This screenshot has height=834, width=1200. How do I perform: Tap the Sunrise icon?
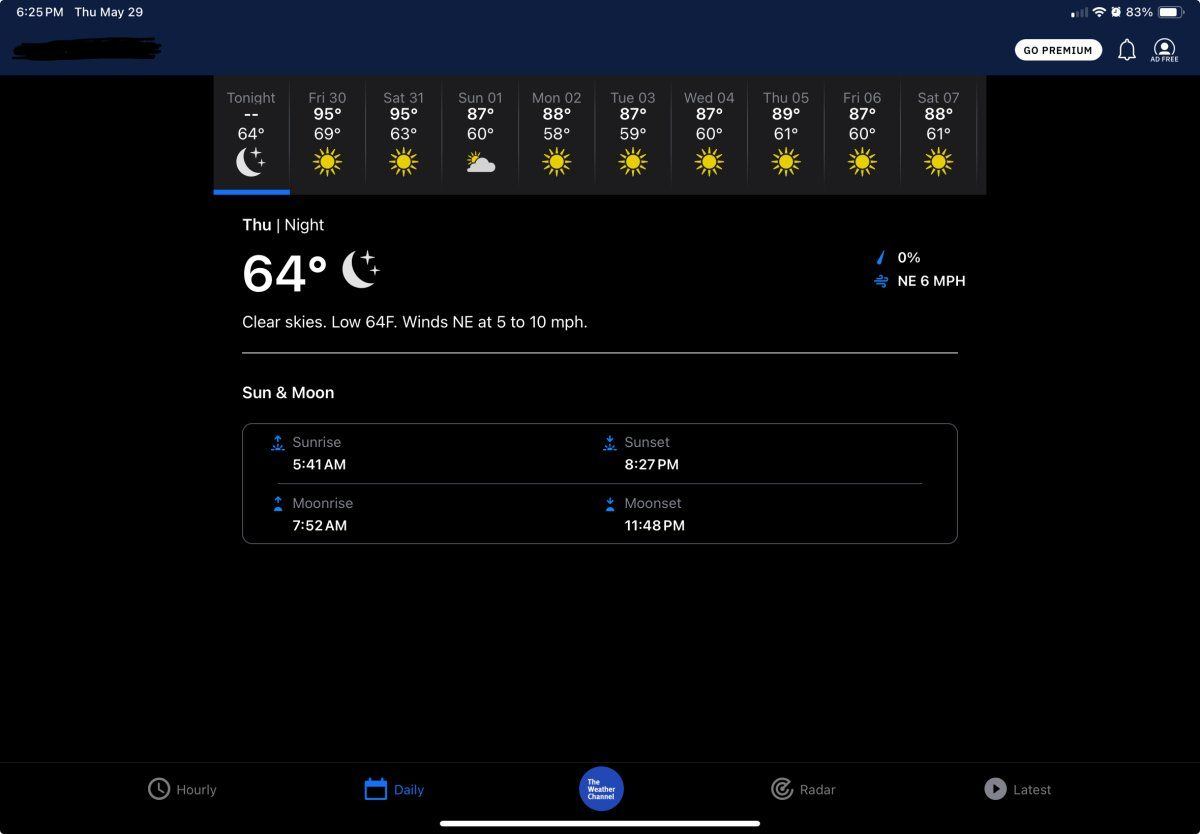(278, 442)
